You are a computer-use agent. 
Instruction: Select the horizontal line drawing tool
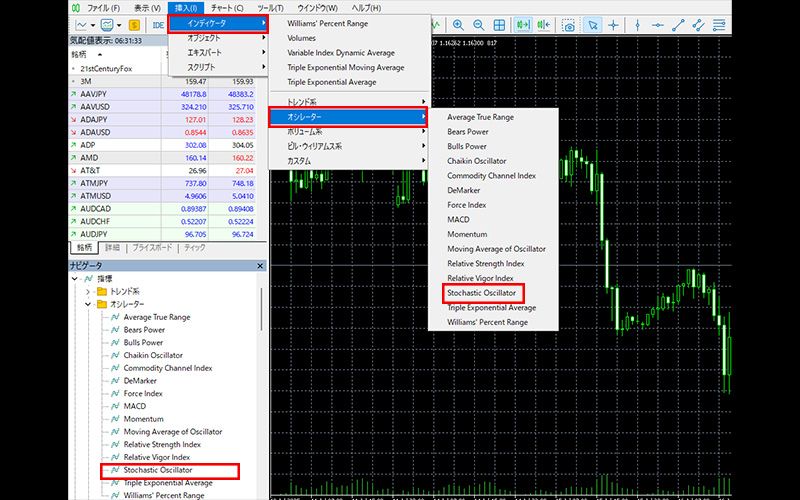(658, 25)
